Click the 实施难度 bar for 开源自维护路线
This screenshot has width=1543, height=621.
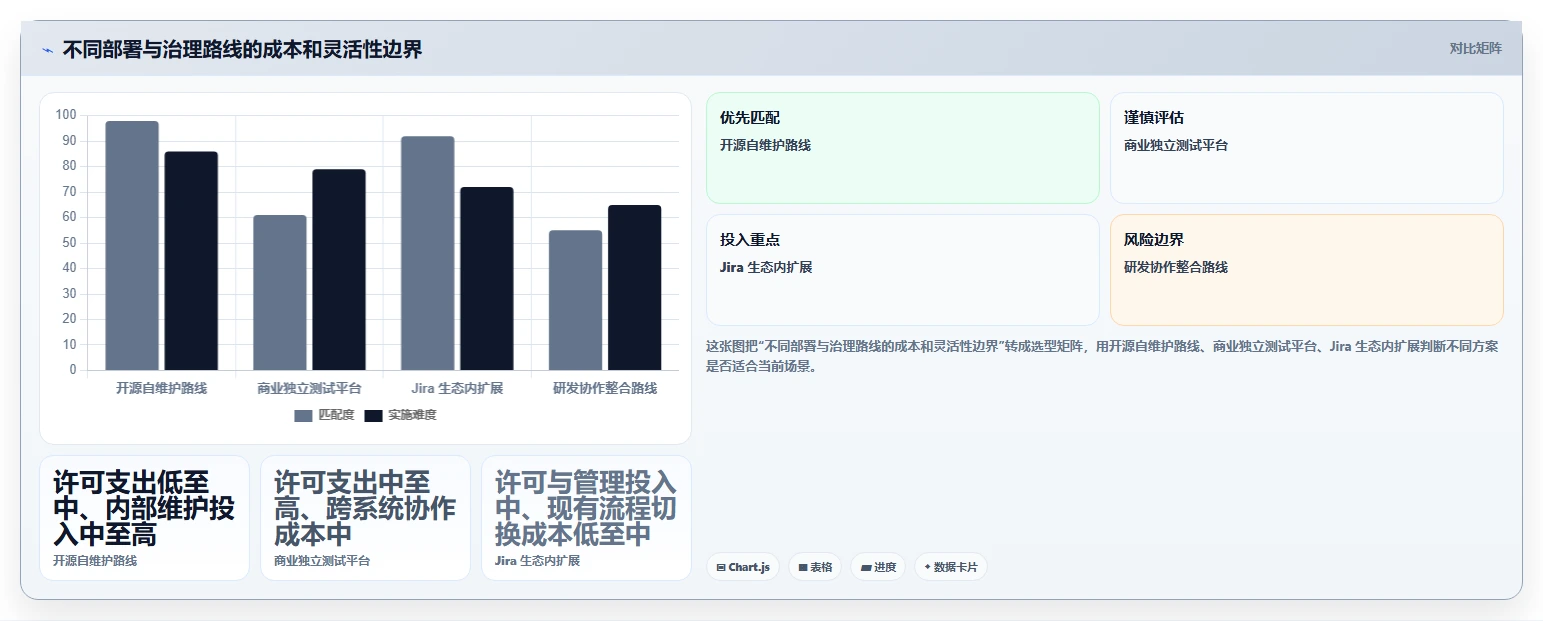(191, 261)
